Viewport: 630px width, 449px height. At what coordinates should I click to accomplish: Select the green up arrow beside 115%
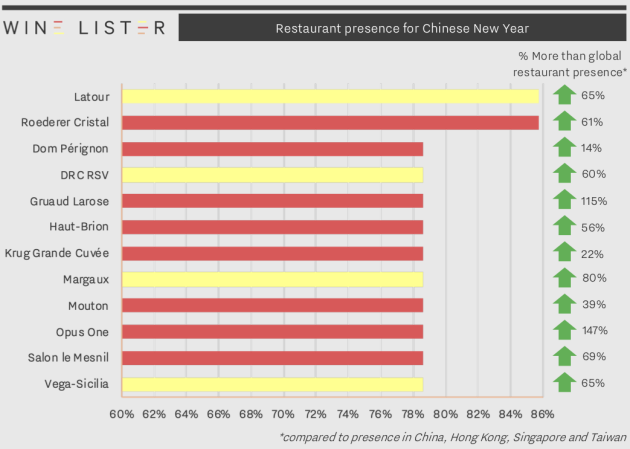[x=565, y=200]
